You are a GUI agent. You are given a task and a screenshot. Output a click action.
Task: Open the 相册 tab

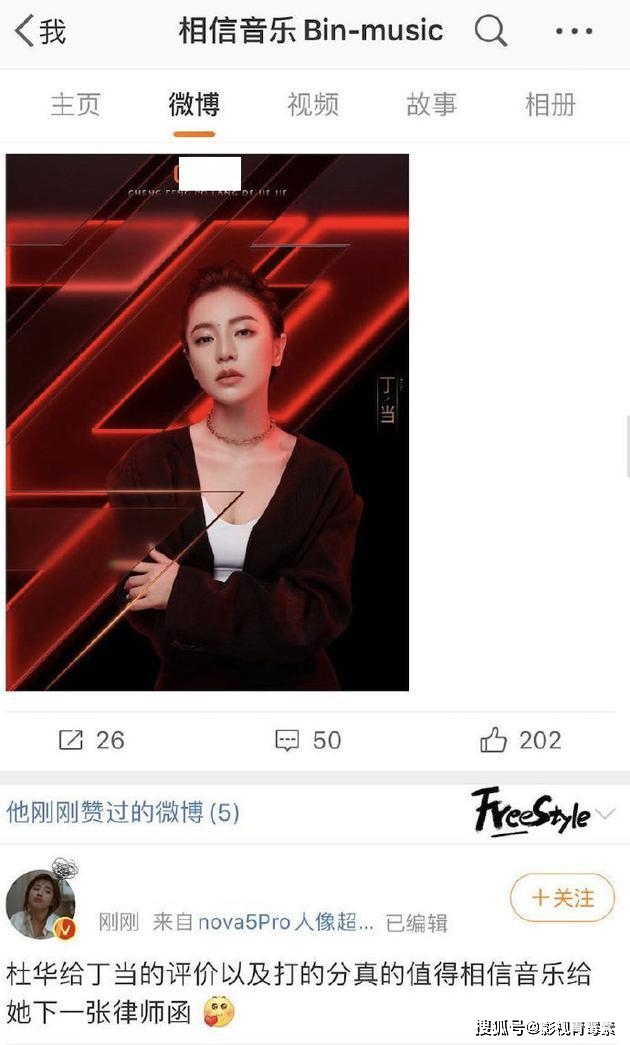click(550, 105)
